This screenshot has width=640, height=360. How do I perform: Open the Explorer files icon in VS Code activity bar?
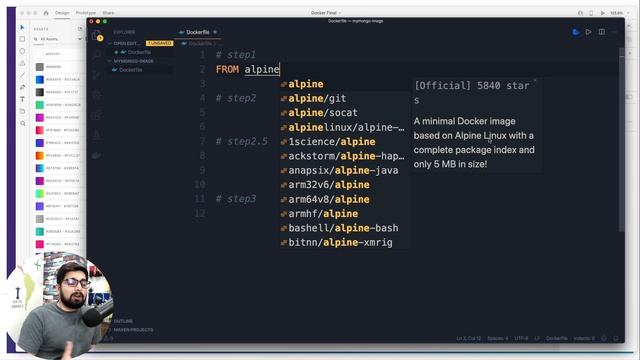pos(97,36)
